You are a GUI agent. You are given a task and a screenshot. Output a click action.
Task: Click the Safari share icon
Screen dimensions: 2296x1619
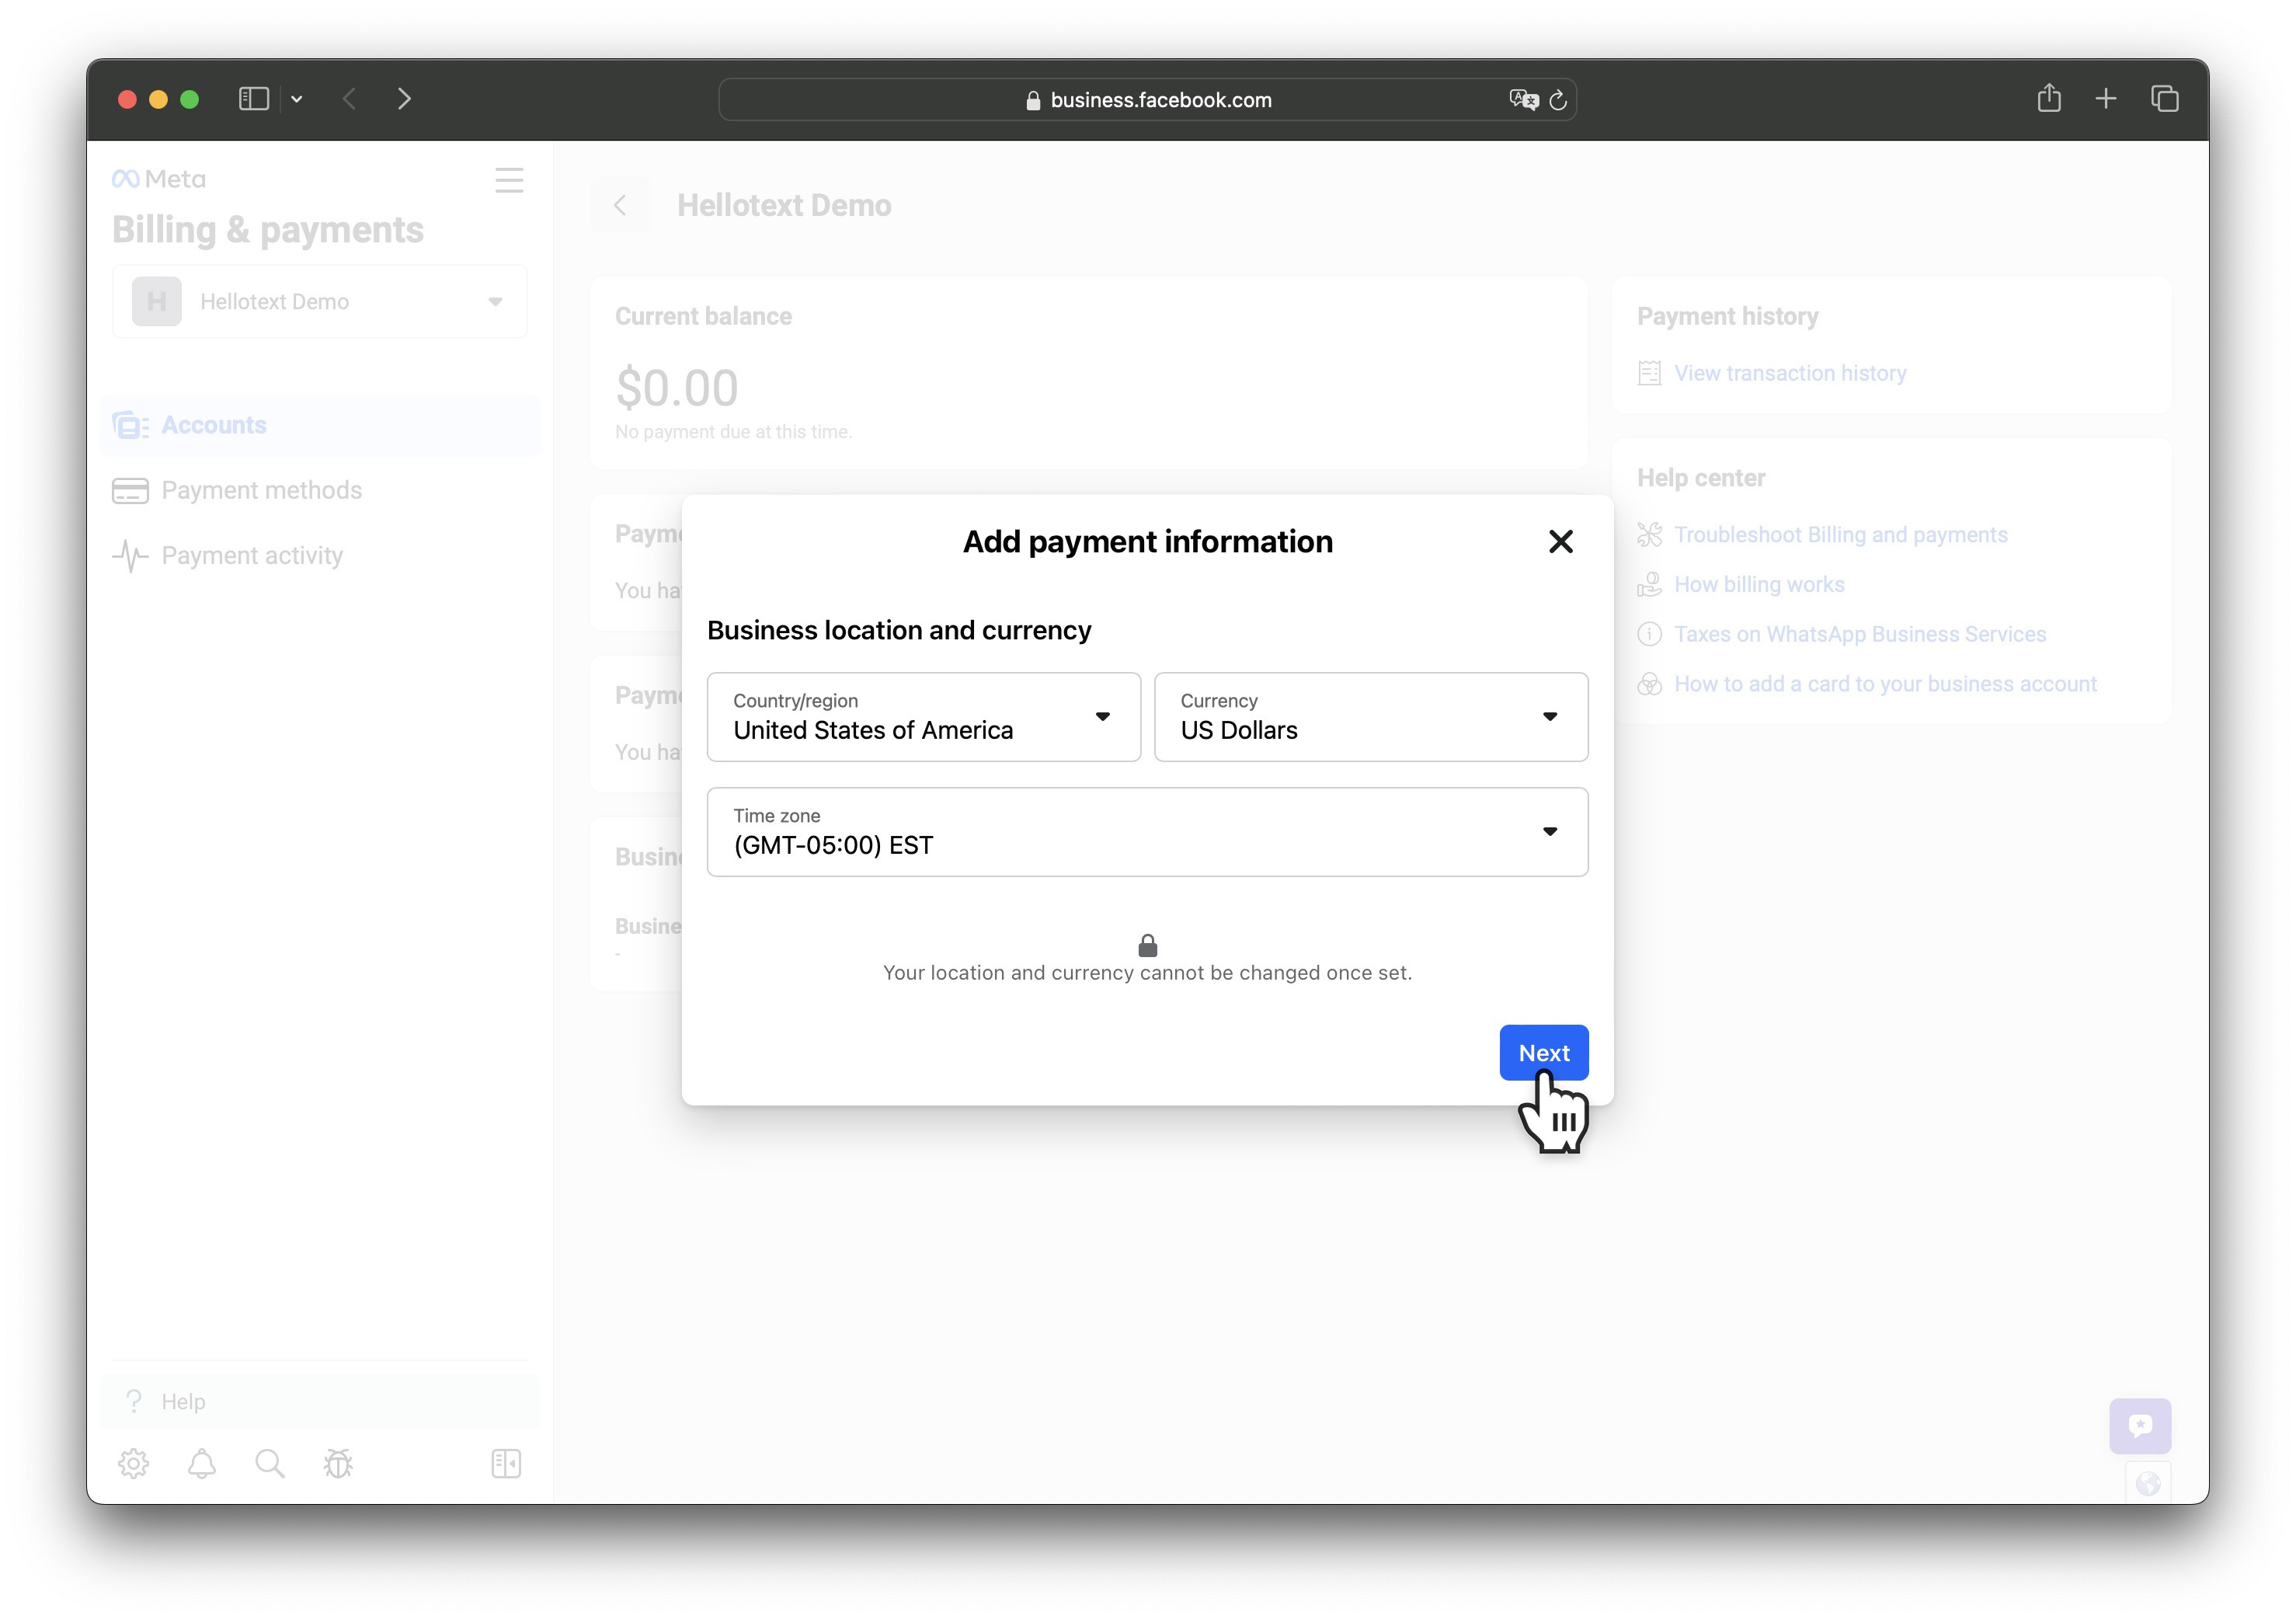pyautogui.click(x=2049, y=97)
